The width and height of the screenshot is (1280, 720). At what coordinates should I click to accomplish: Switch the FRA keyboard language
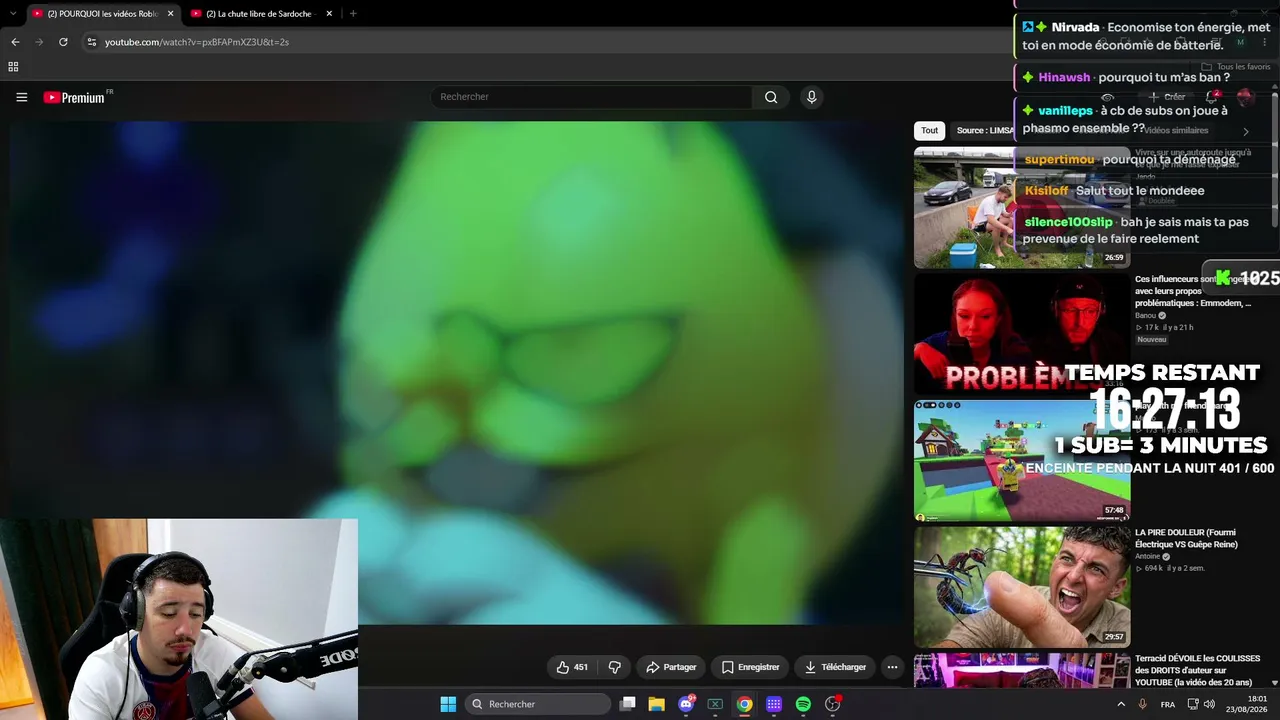[x=1168, y=704]
